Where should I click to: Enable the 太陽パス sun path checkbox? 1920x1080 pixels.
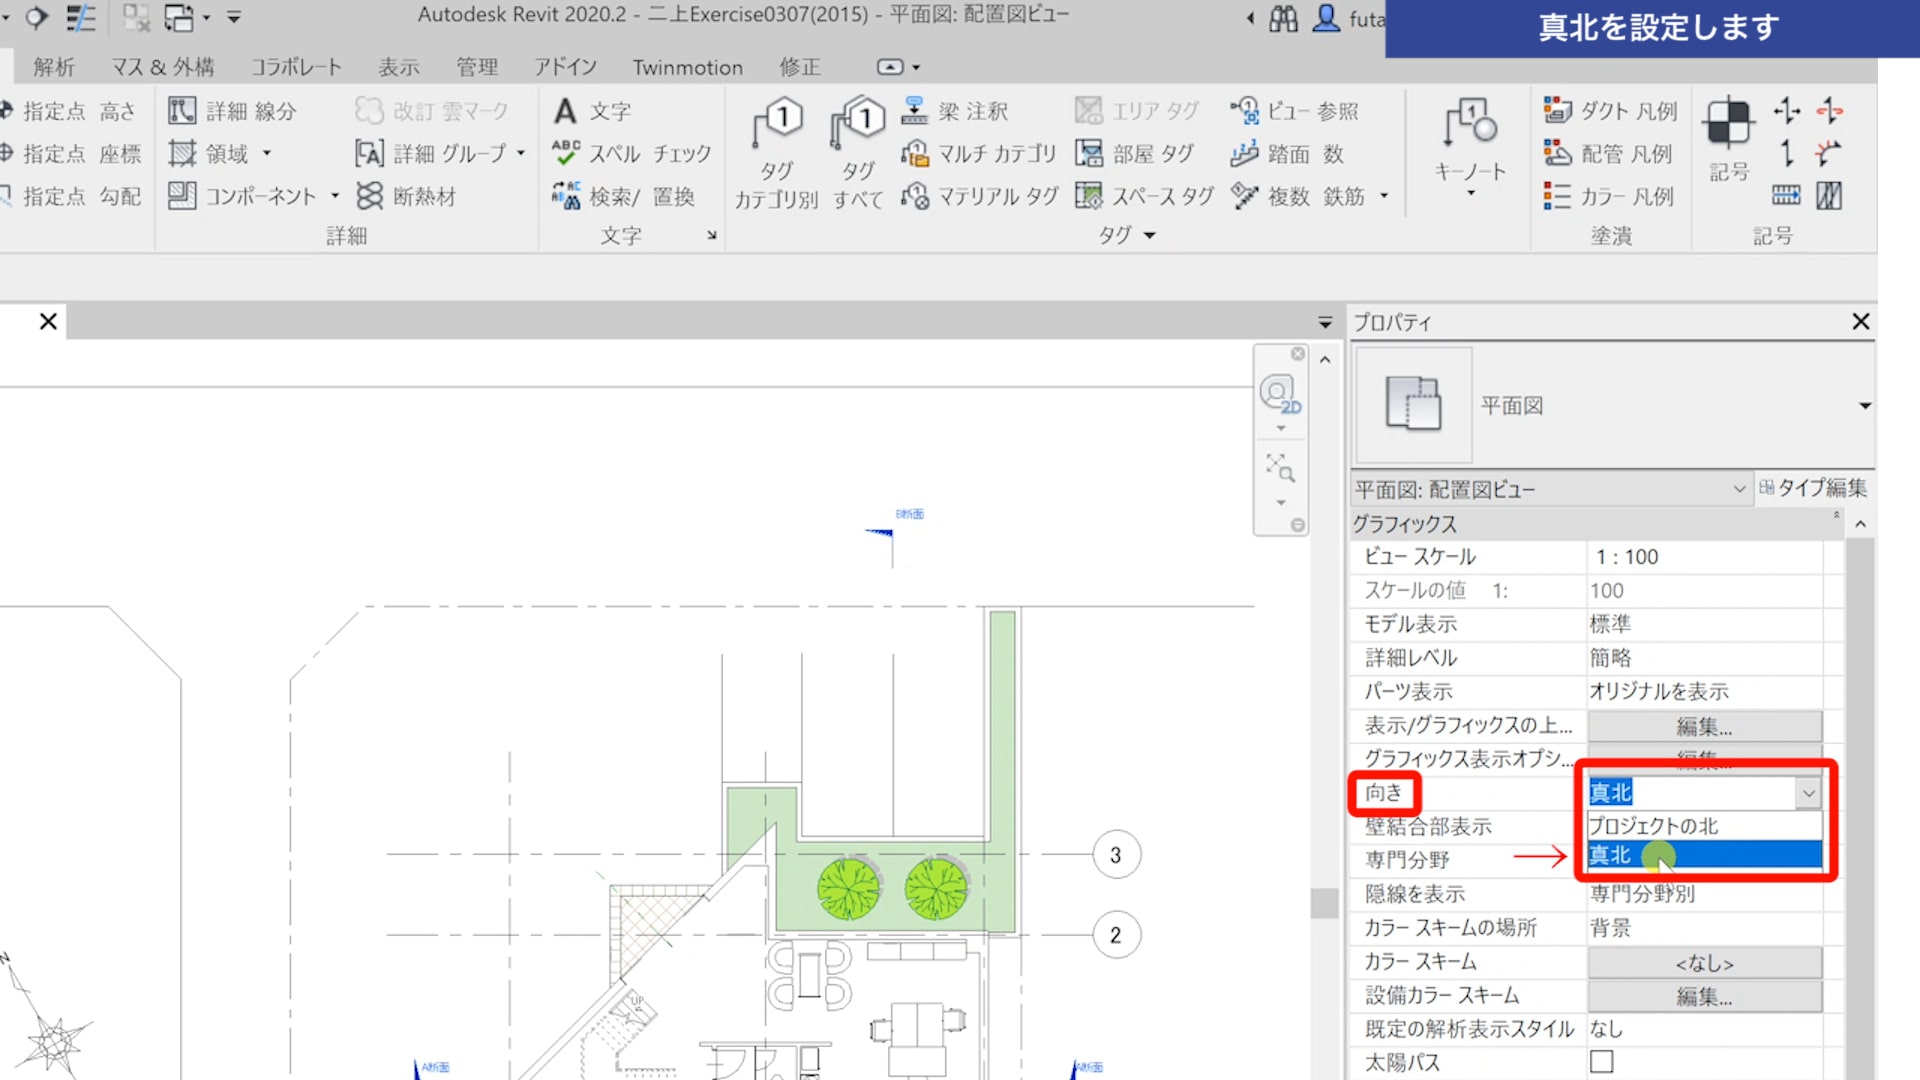1602,1061
